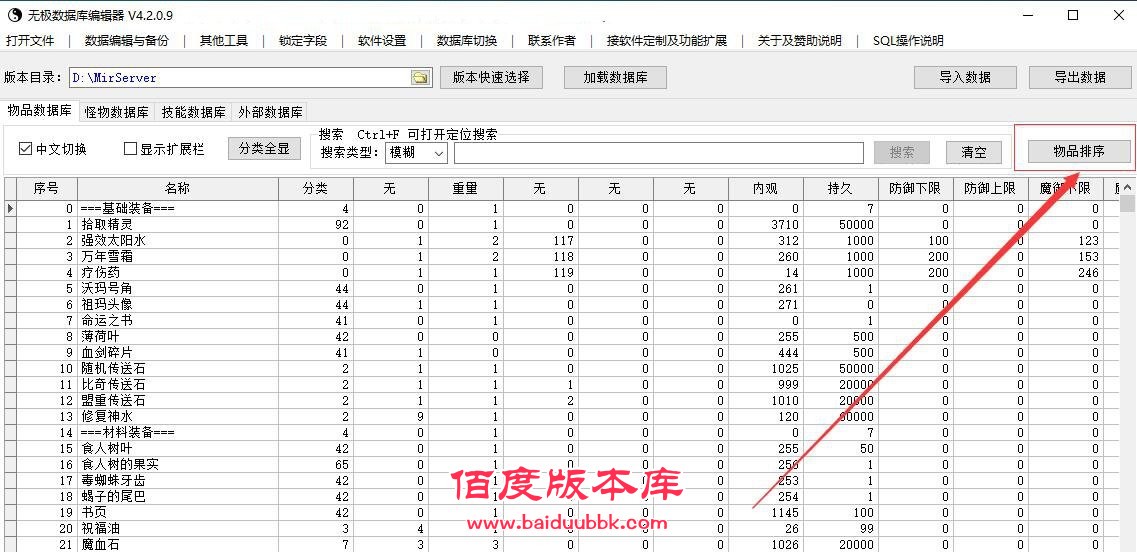Click the 物品排序 button
The image size is (1137, 552).
point(1078,151)
